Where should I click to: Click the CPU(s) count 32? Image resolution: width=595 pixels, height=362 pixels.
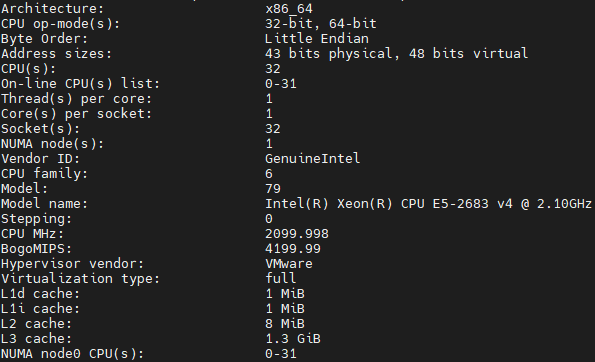pyautogui.click(x=273, y=69)
